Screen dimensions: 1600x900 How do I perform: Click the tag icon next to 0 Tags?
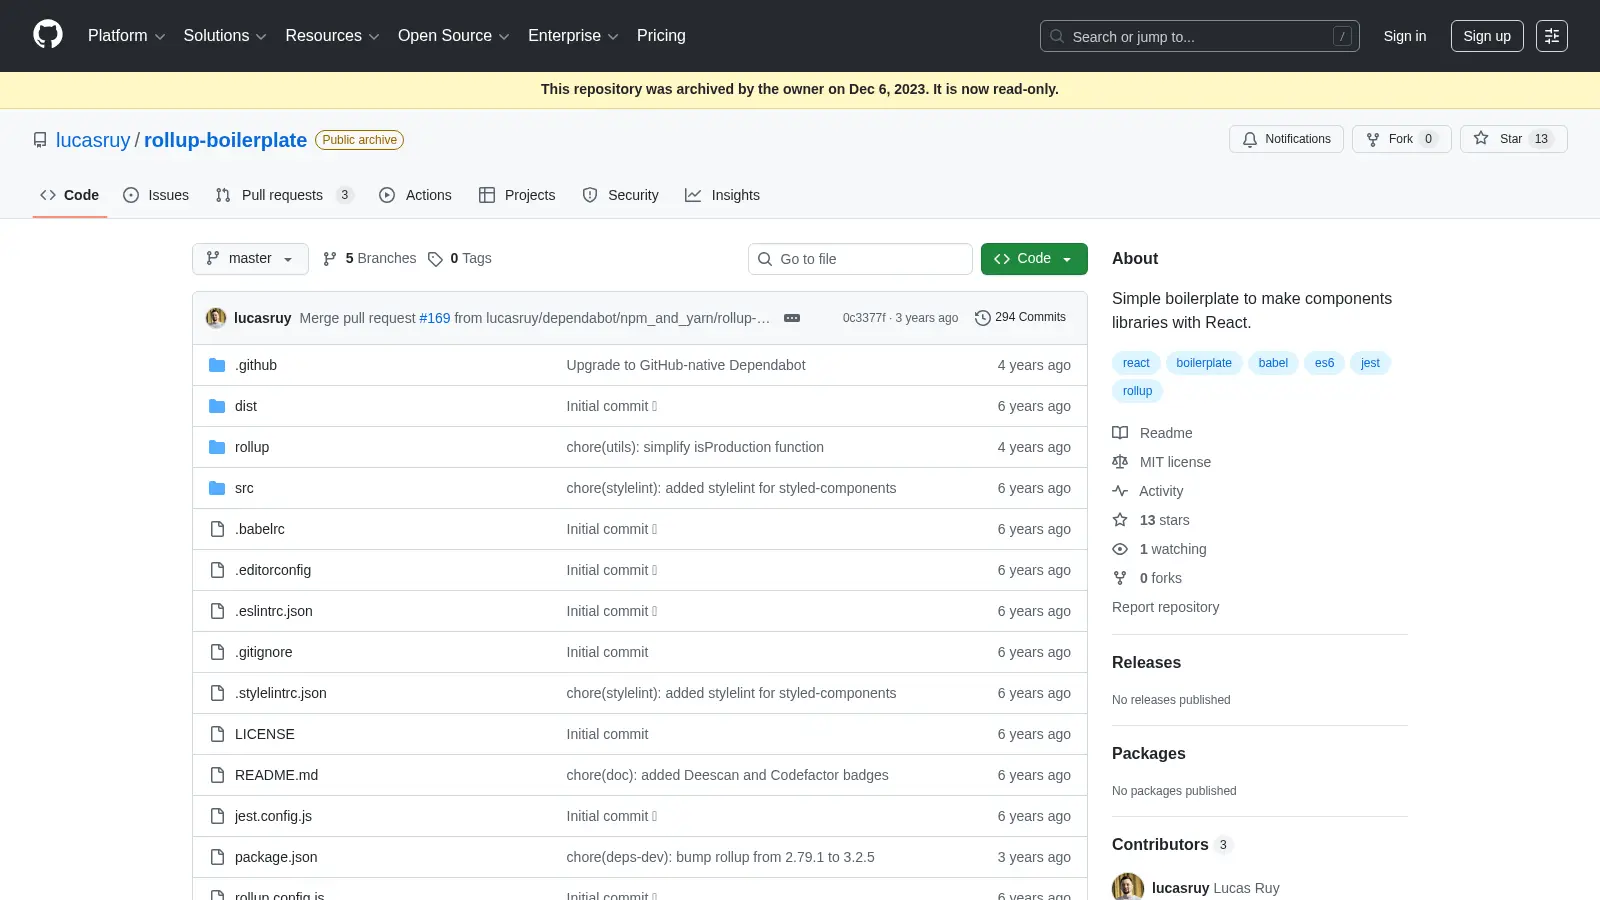click(x=435, y=259)
